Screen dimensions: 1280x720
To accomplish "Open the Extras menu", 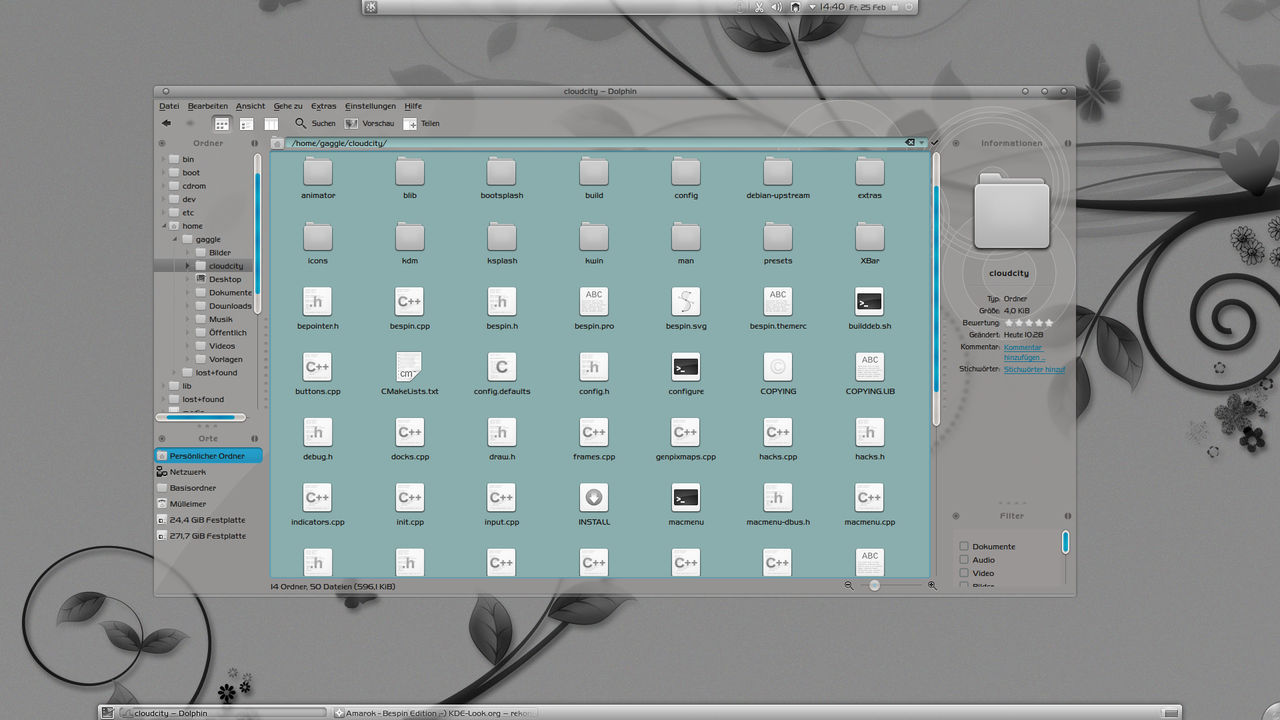I will (324, 106).
